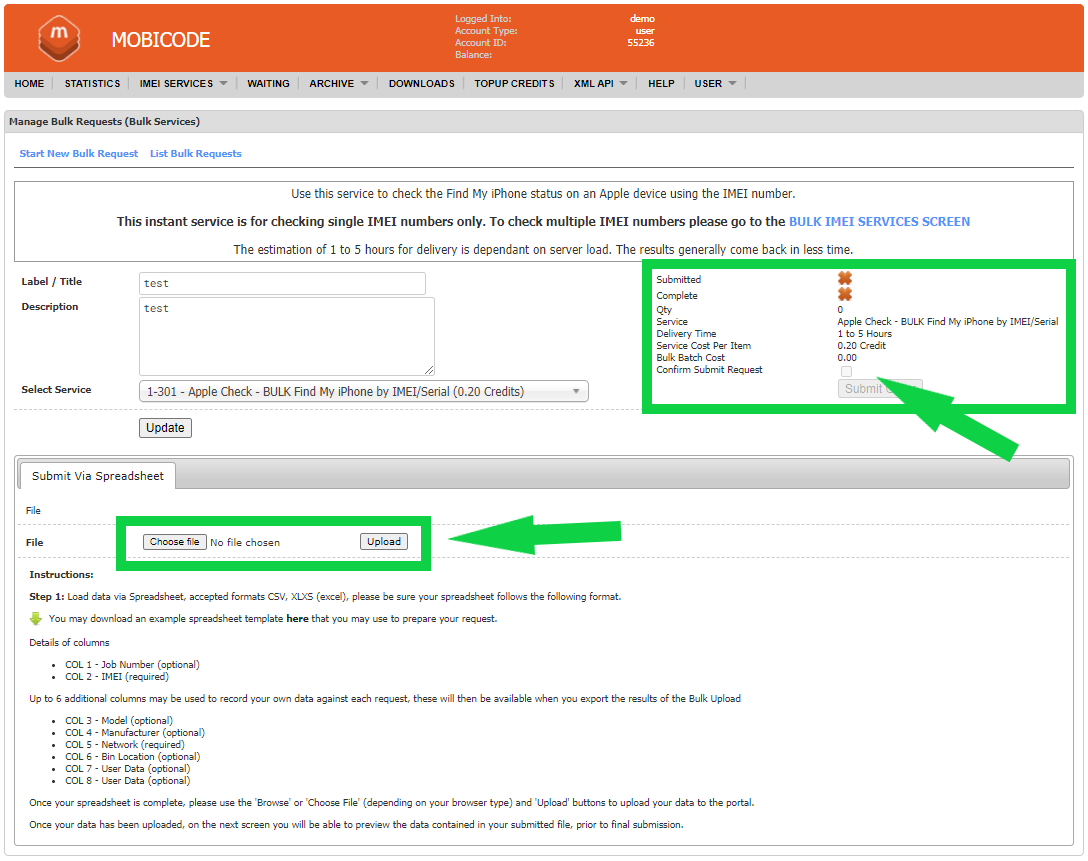Viewport: 1088px width, 861px height.
Task: Open the Waiting menu item
Action: [268, 83]
